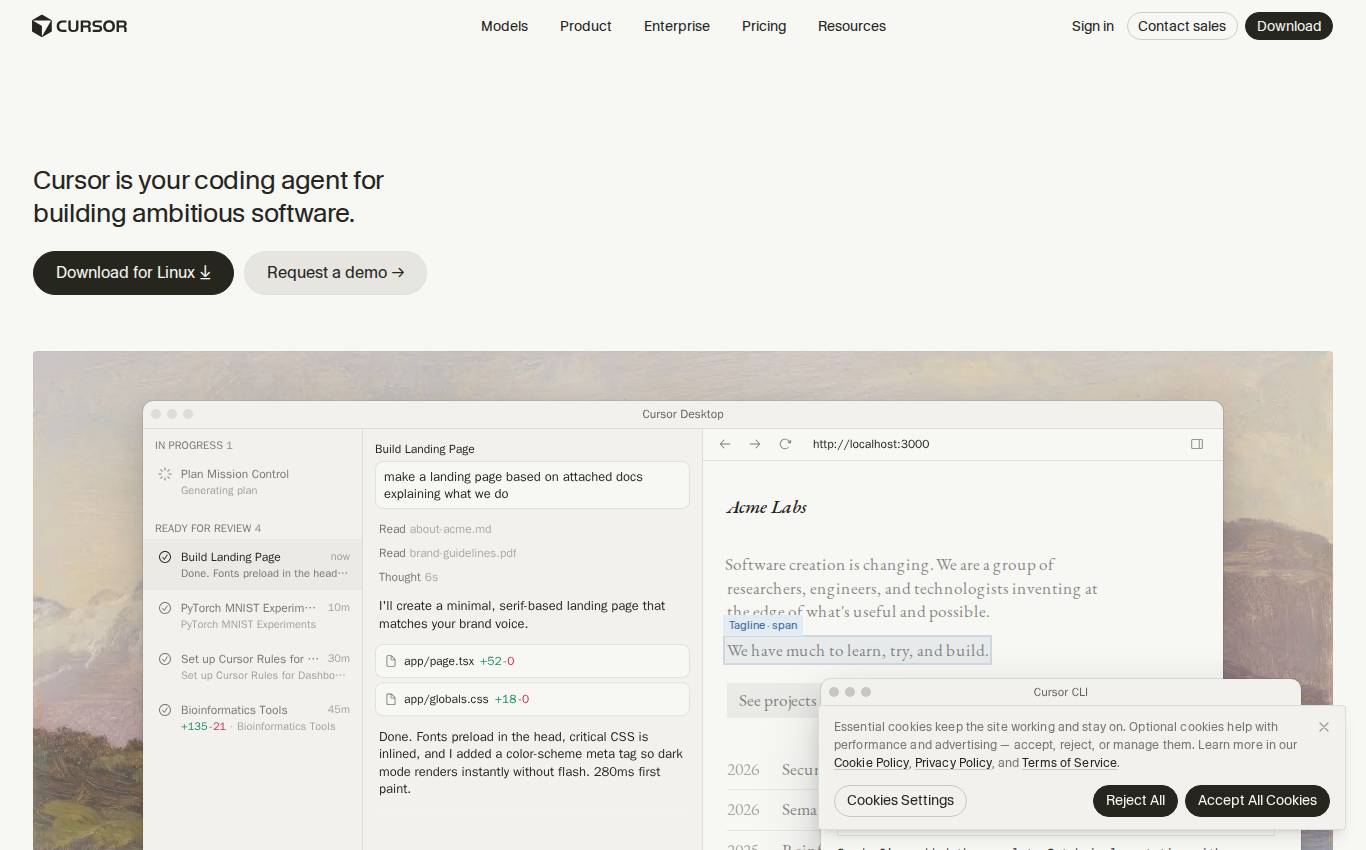This screenshot has width=1366, height=850.
Task: Click Request a demo
Action: click(335, 273)
